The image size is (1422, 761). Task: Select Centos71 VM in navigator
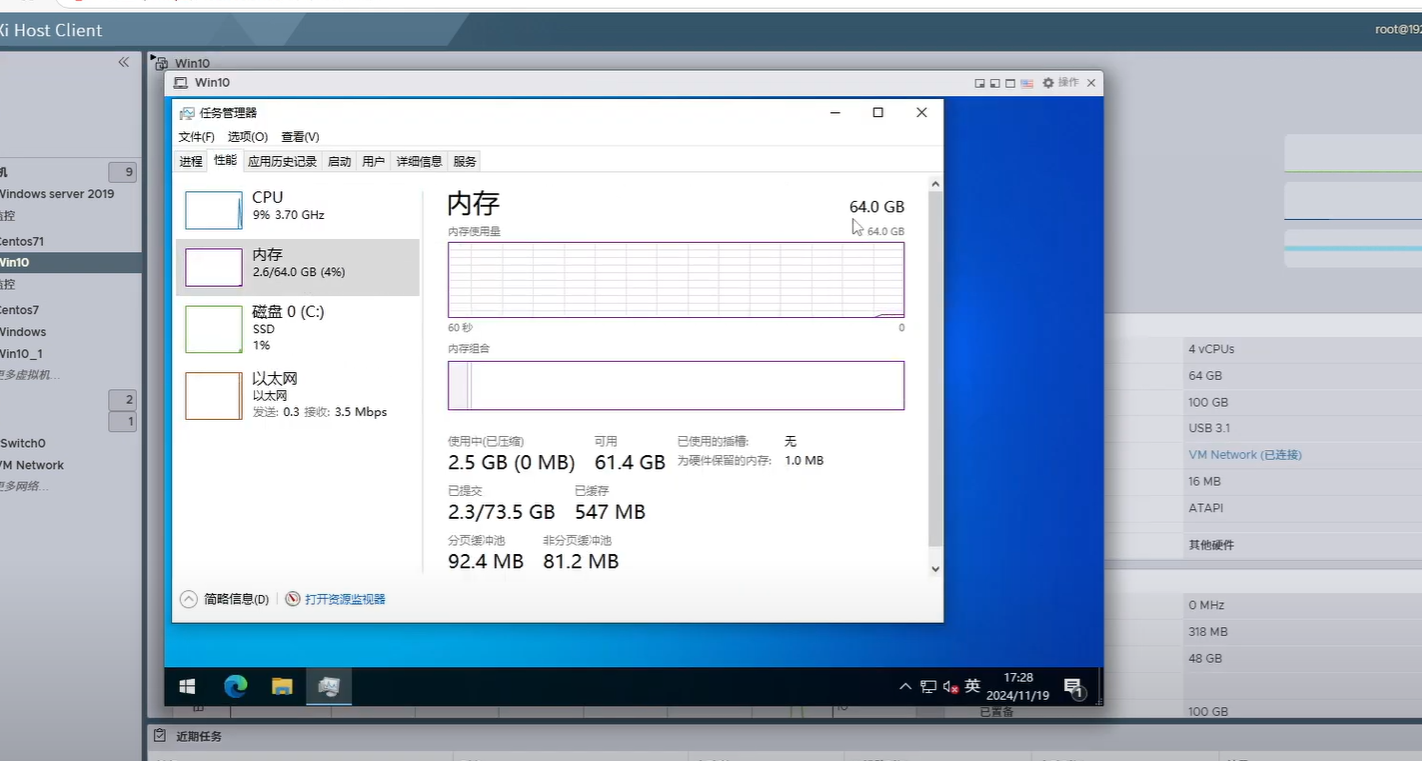coord(22,241)
